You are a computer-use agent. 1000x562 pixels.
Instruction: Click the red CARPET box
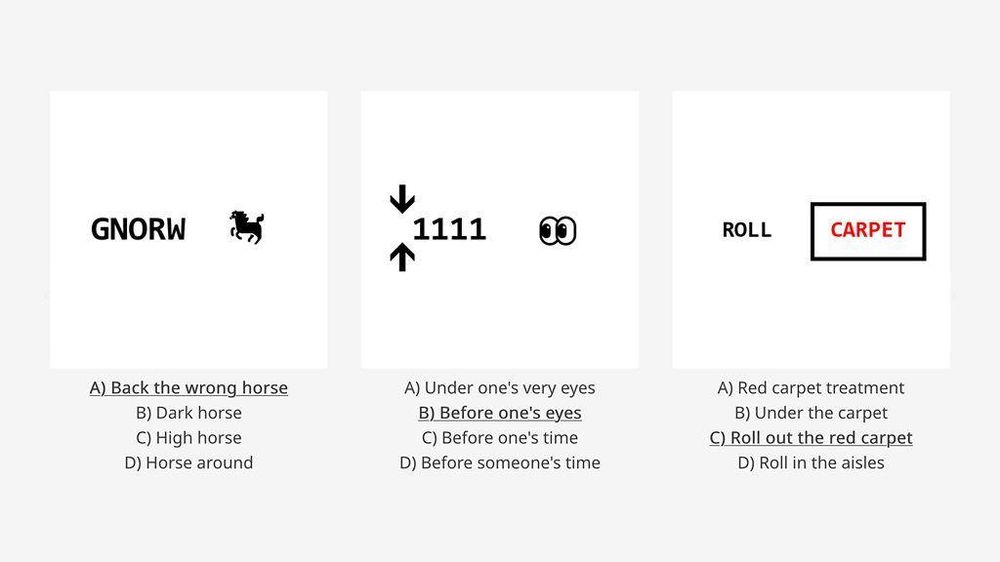tap(868, 231)
